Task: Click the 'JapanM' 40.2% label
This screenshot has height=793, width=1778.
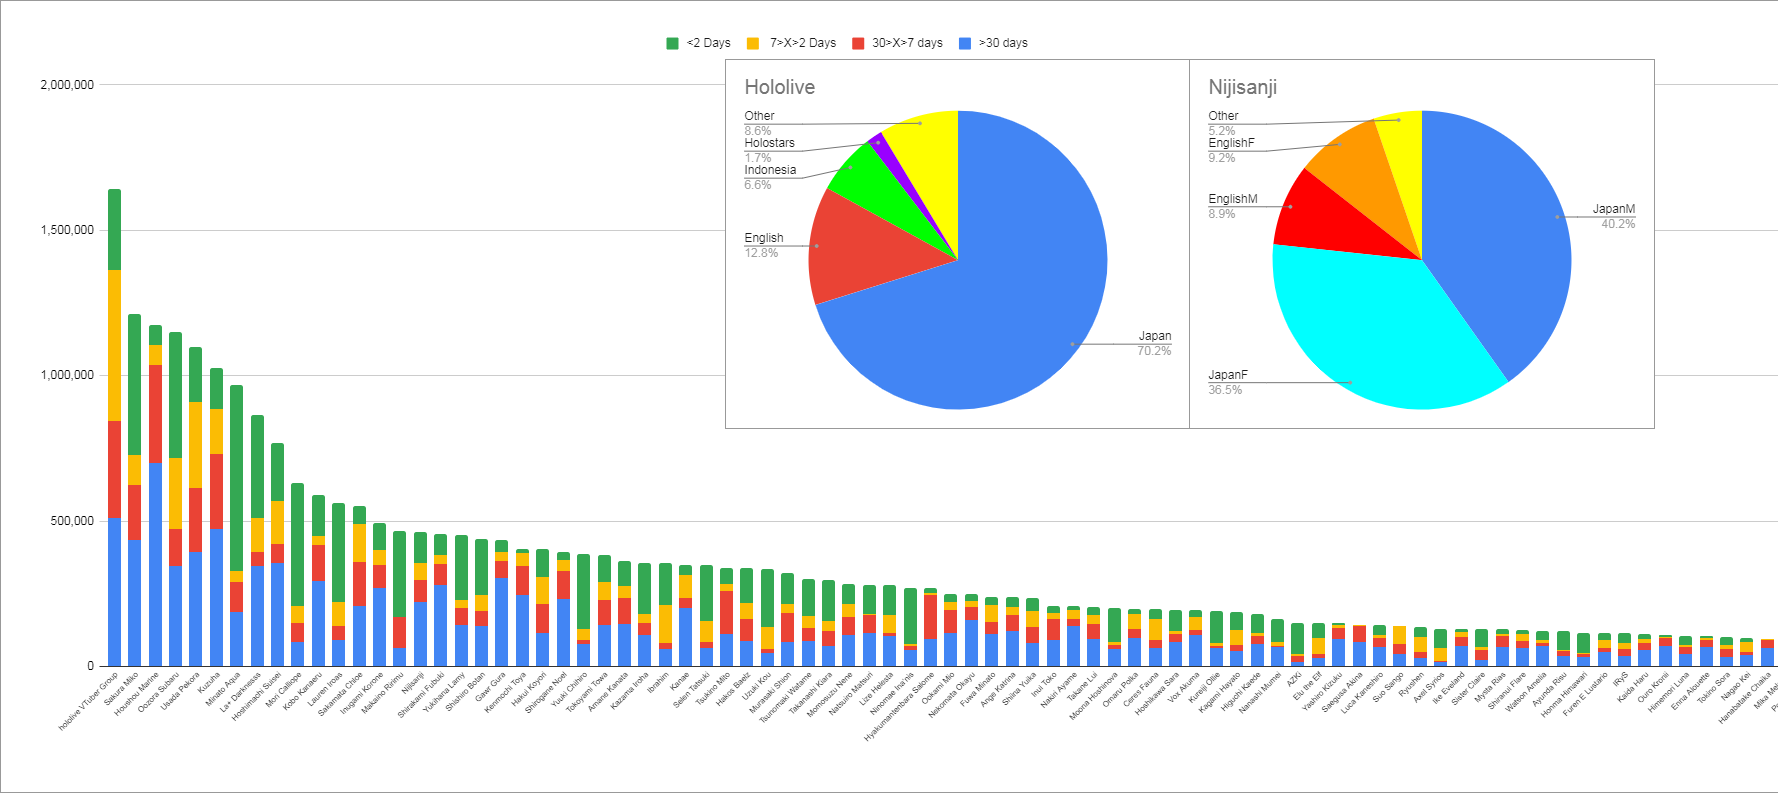Action: point(1614,216)
